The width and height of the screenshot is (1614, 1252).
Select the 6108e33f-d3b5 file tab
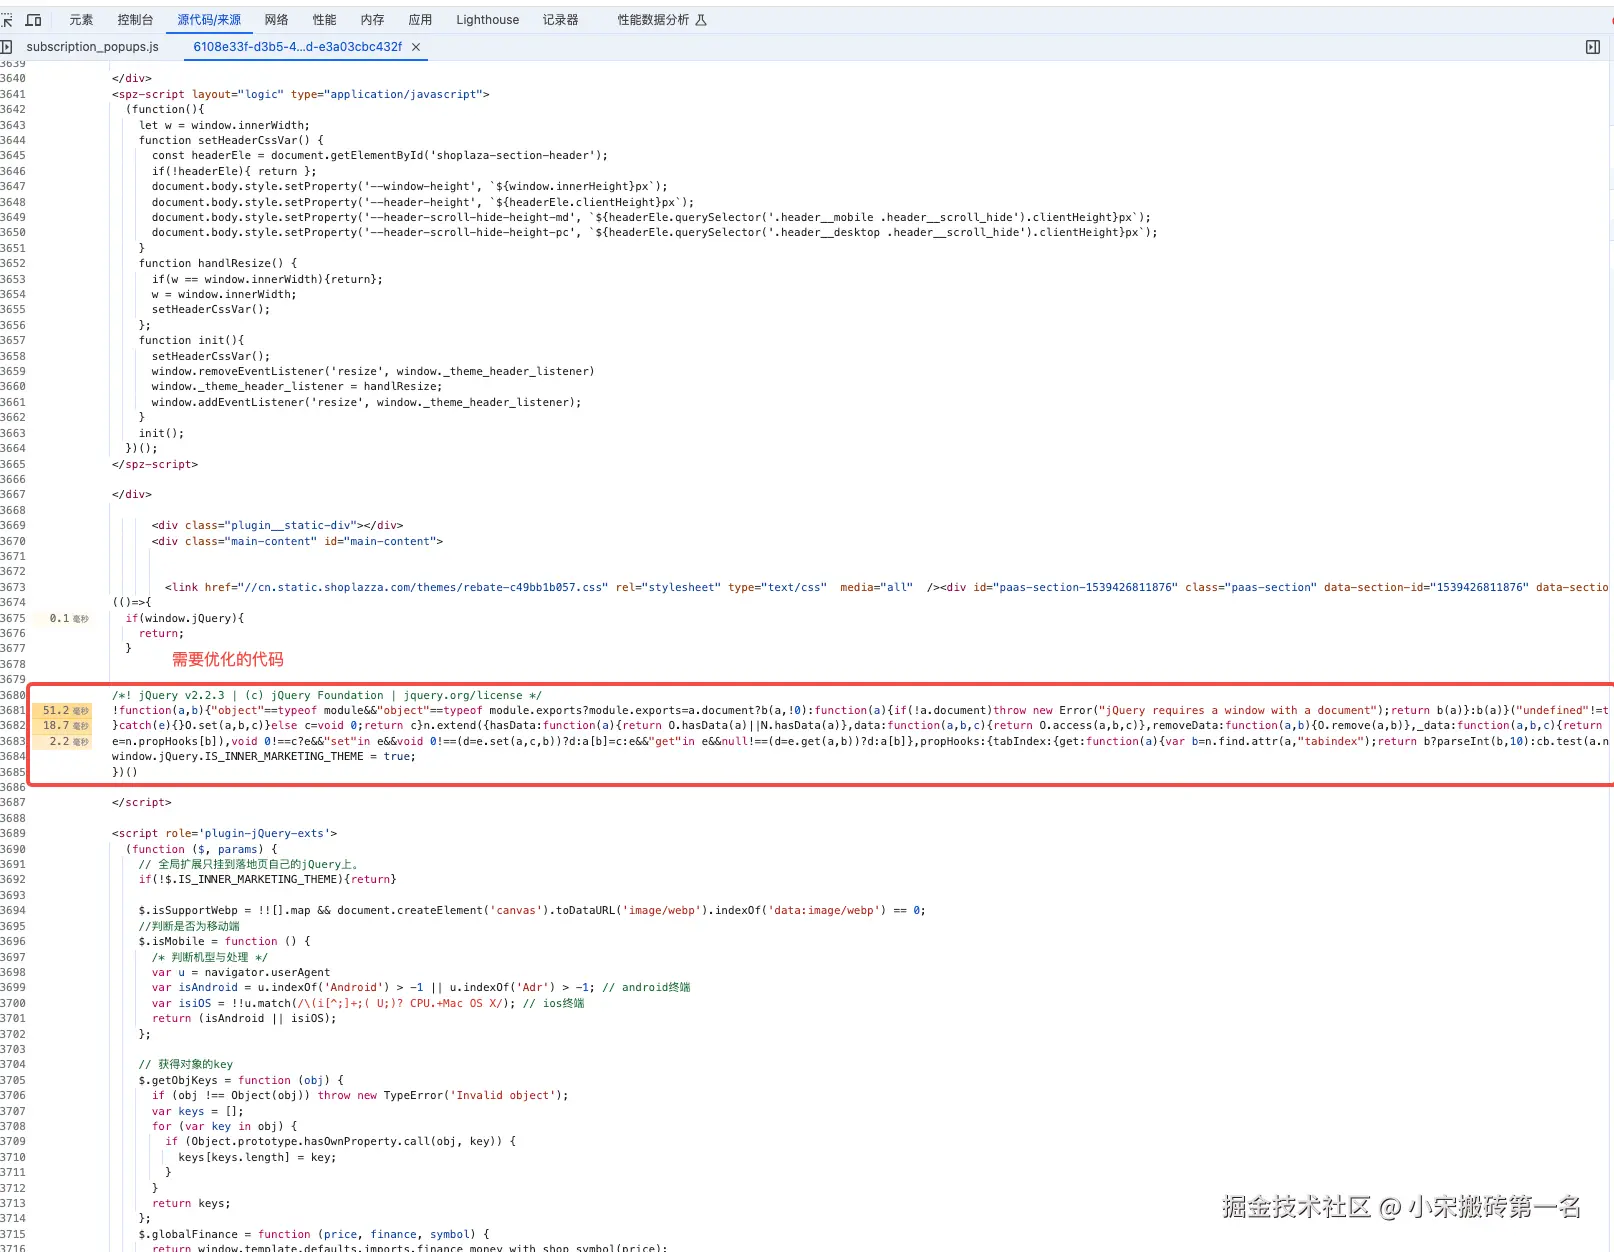[x=297, y=47]
